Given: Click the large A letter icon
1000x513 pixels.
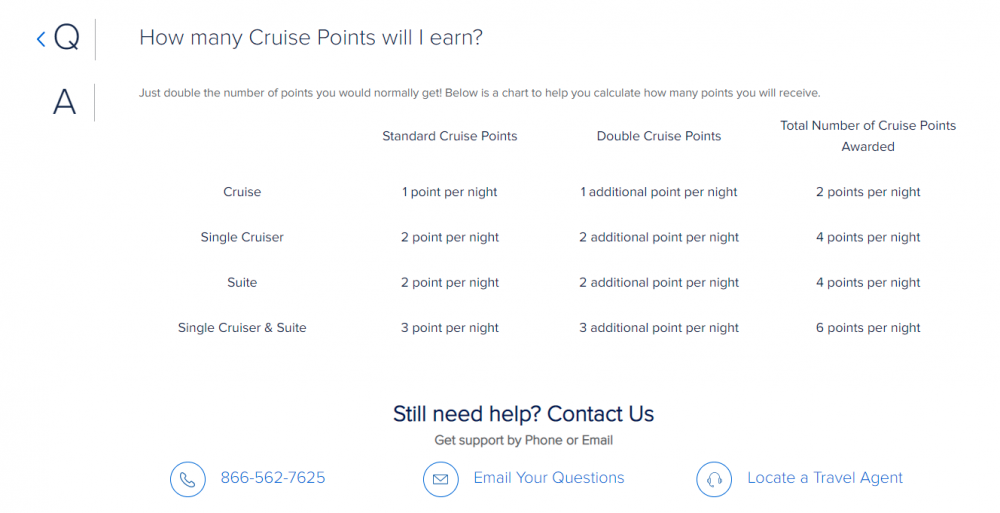Looking at the screenshot, I should (64, 102).
